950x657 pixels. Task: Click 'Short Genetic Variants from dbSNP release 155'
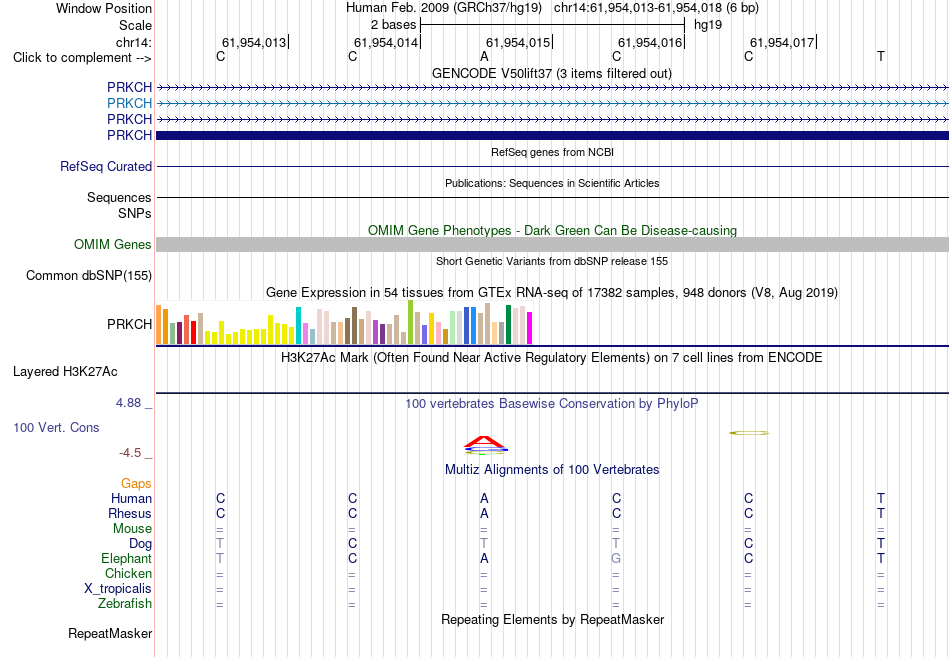click(x=552, y=261)
